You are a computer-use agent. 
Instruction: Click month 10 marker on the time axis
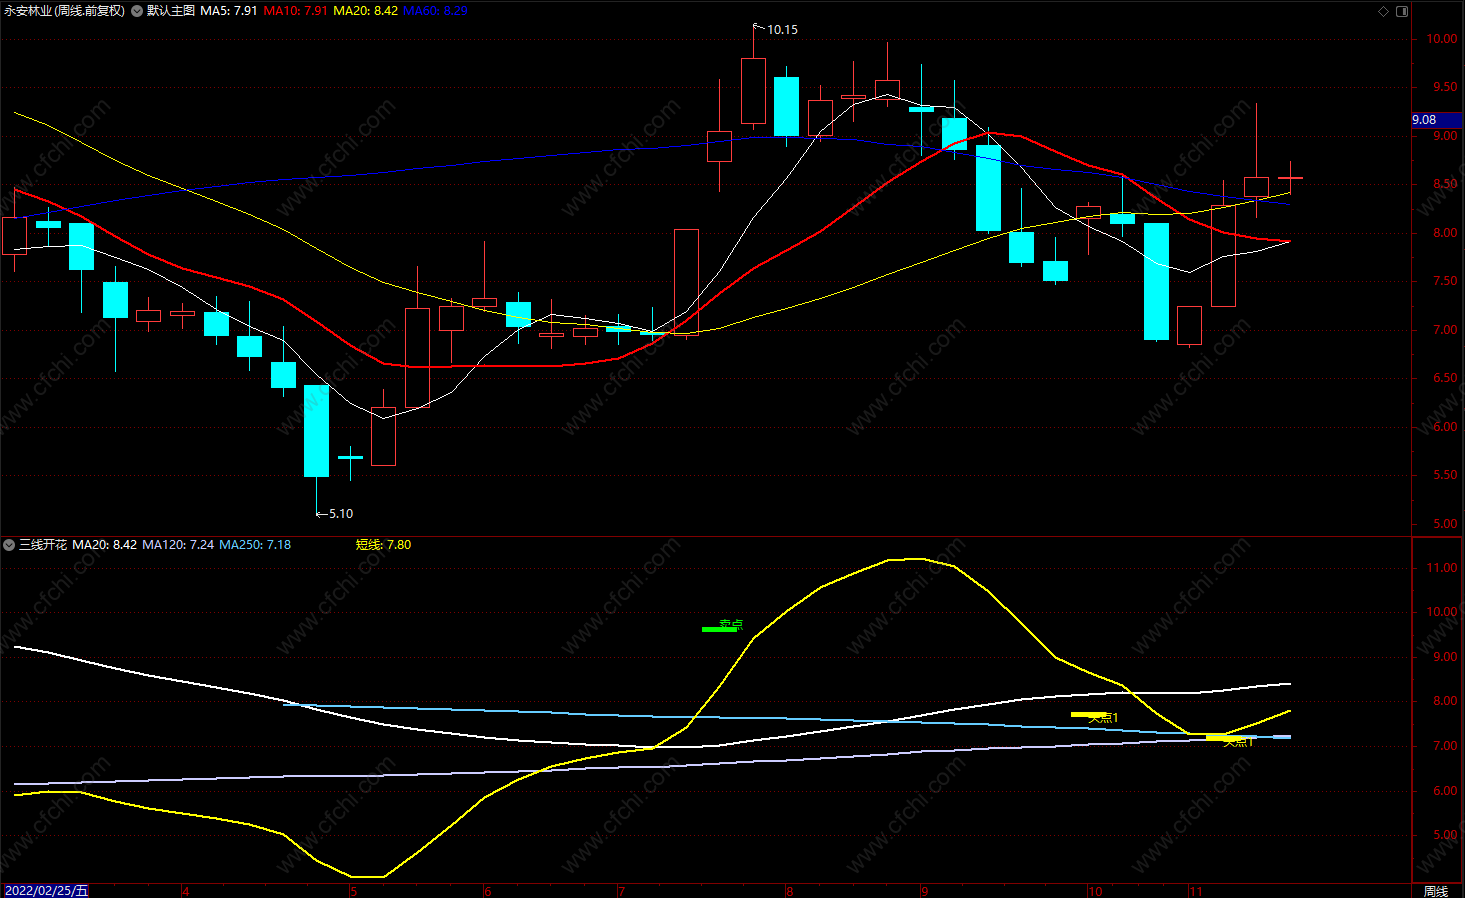(x=1095, y=891)
